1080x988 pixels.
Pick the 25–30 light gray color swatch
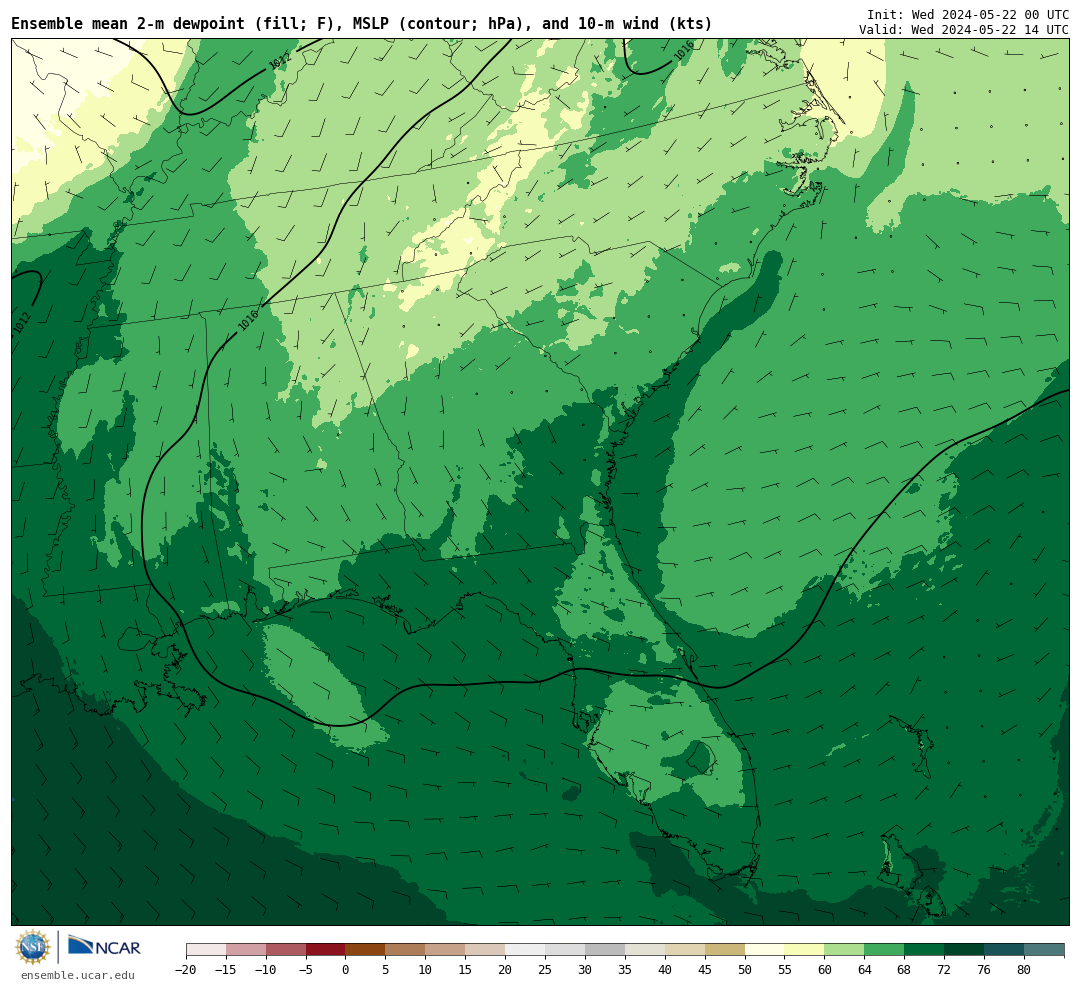tap(565, 950)
